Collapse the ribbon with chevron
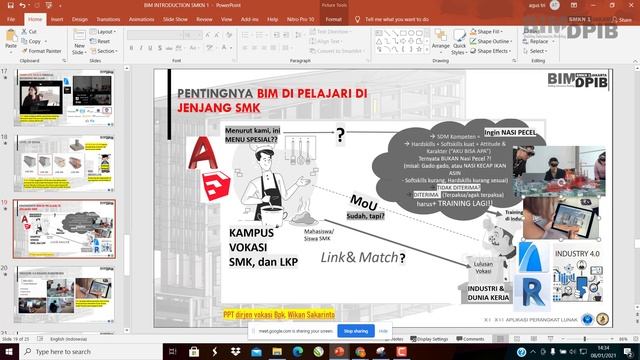640x360 pixels. 636,61
